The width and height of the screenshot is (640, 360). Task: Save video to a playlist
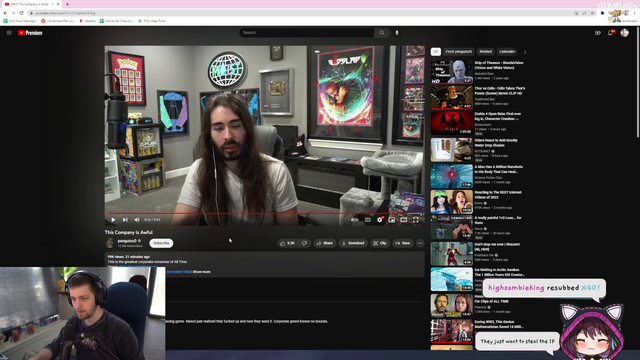(x=403, y=243)
